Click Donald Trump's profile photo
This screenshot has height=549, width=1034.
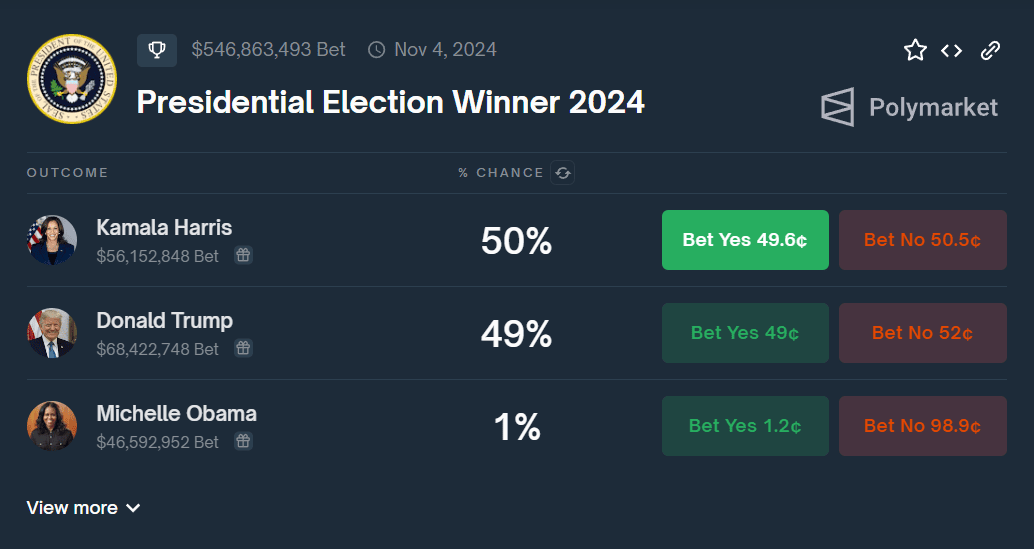tap(52, 333)
